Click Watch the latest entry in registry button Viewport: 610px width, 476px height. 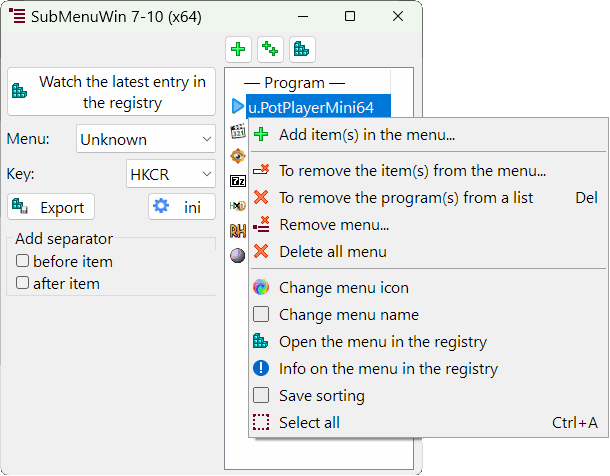coord(111,92)
